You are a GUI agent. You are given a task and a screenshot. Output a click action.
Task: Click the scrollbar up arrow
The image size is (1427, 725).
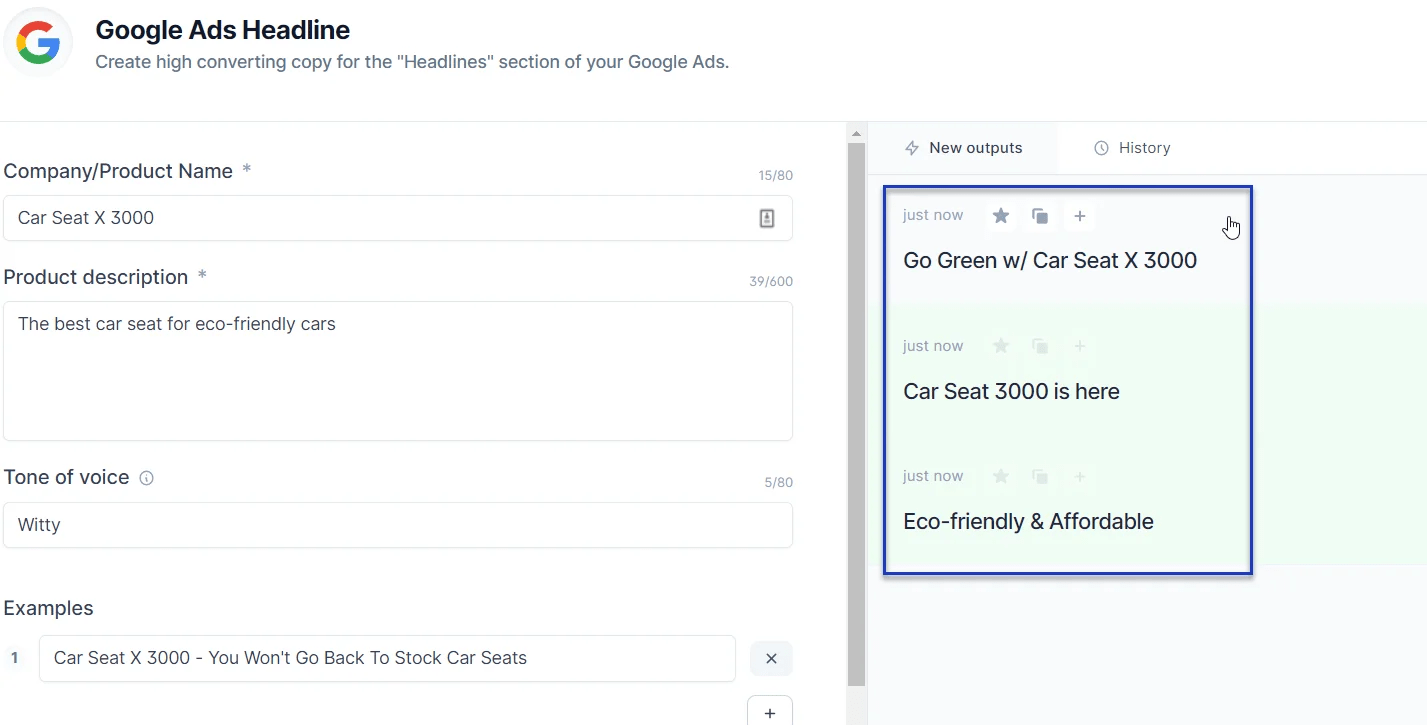(856, 133)
